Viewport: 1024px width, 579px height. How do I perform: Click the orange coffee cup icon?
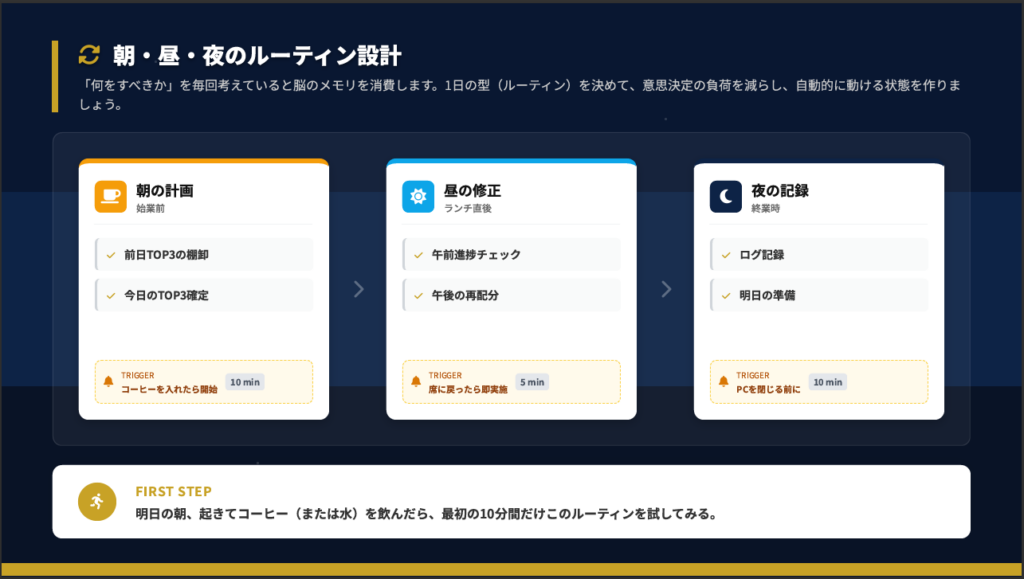[x=110, y=196]
